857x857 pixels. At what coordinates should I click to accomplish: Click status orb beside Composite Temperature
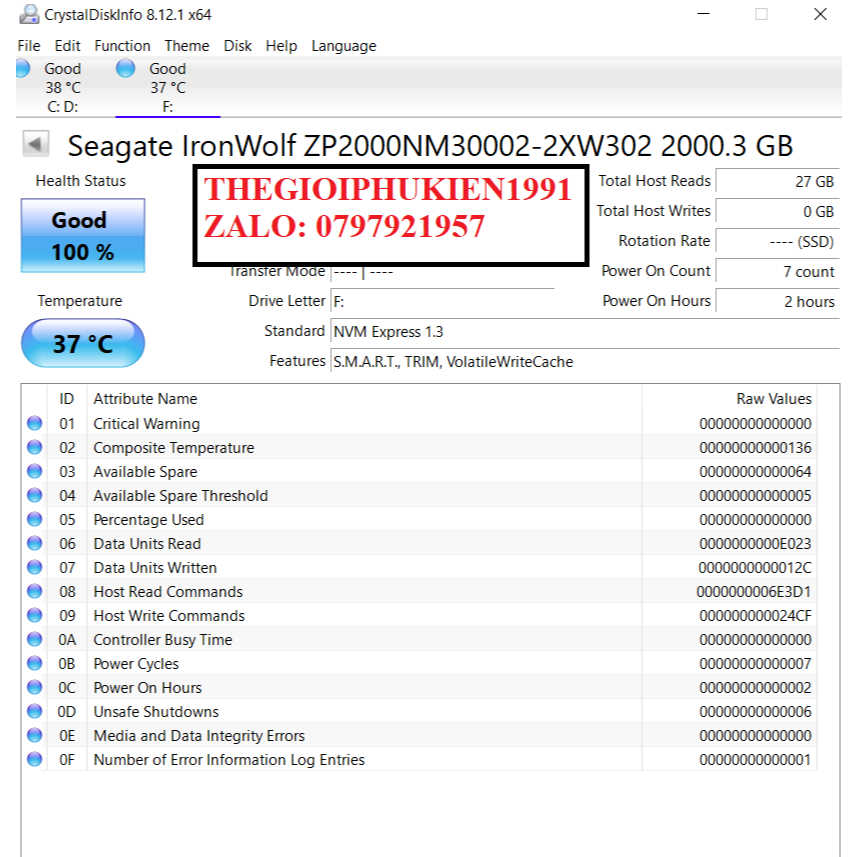pyautogui.click(x=35, y=448)
